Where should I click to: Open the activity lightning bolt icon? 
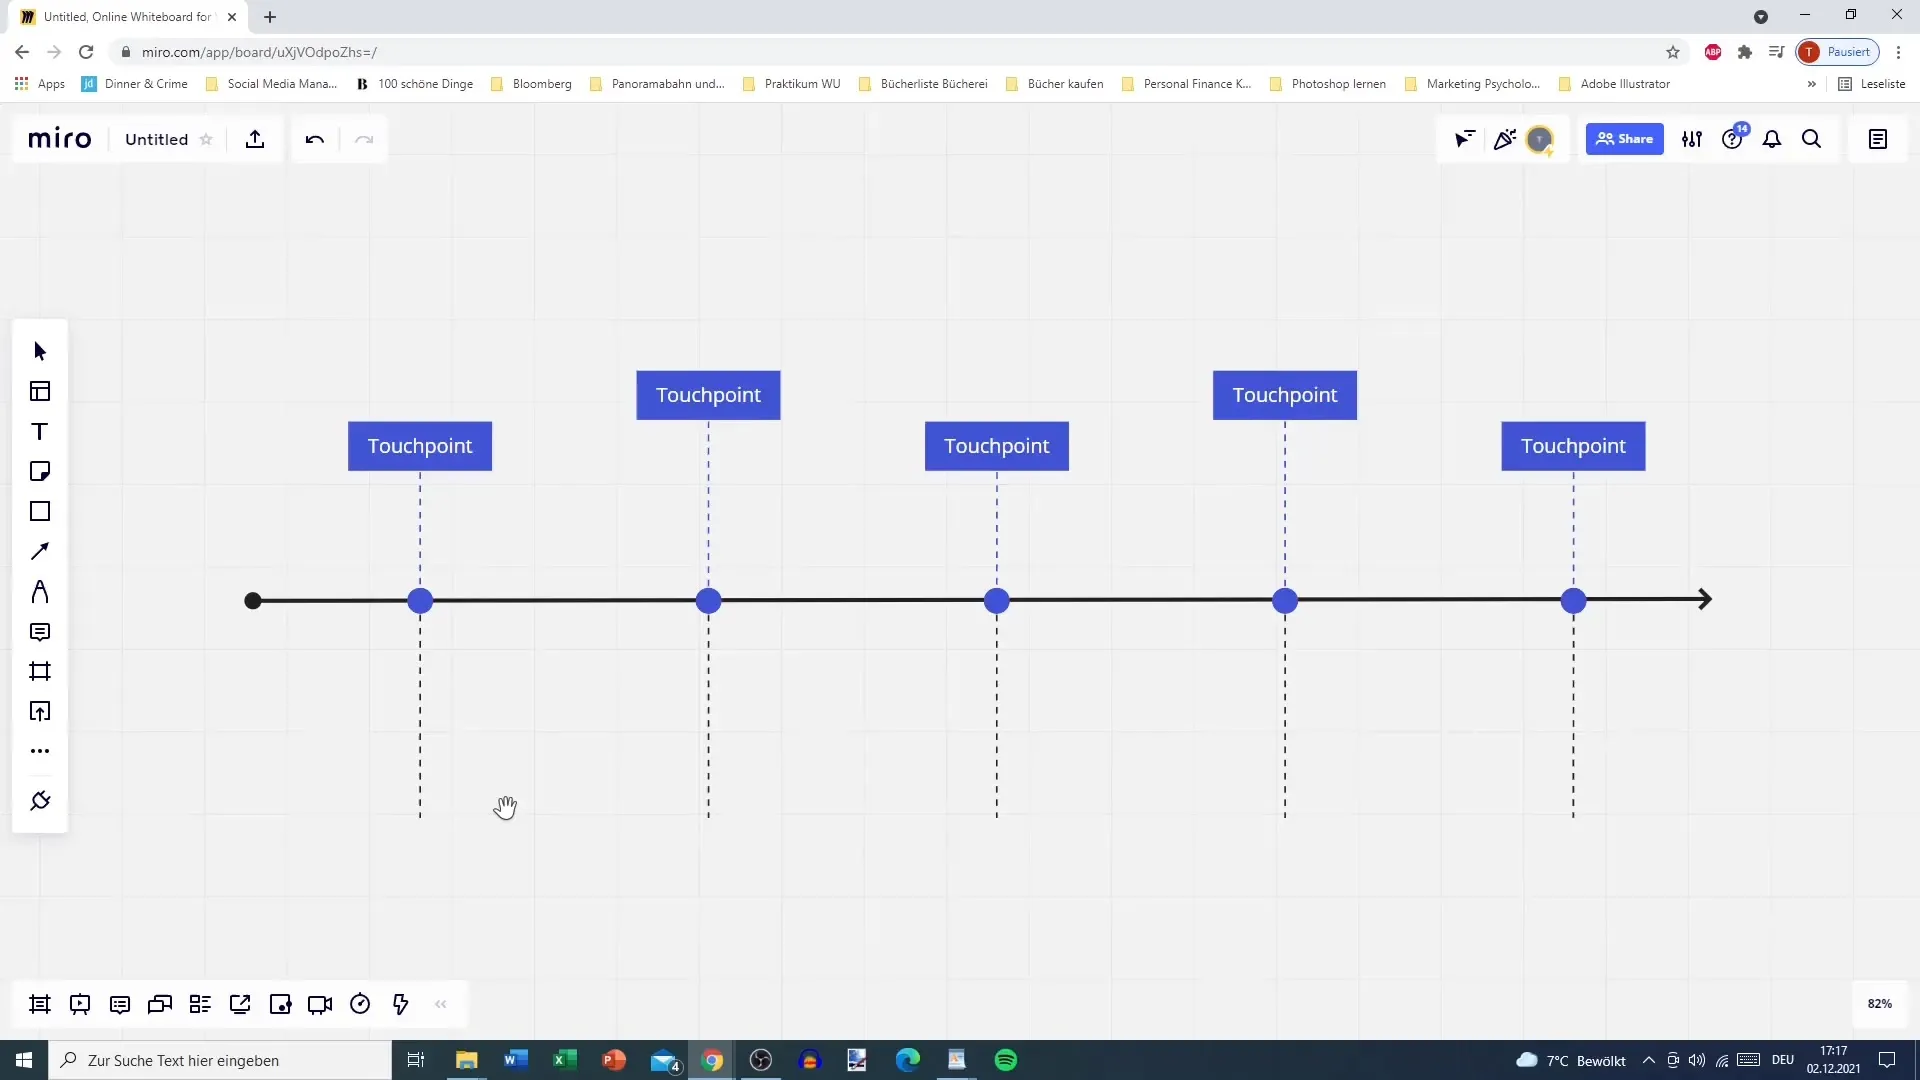coord(400,1004)
